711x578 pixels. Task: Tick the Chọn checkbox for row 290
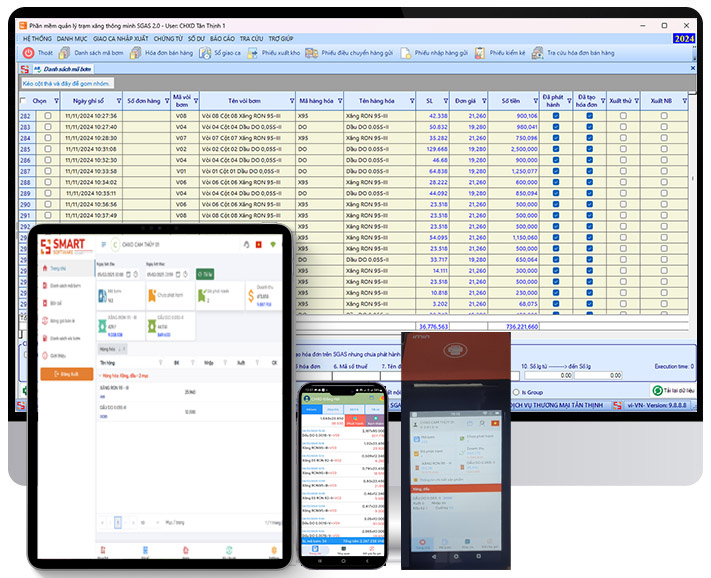click(x=48, y=204)
